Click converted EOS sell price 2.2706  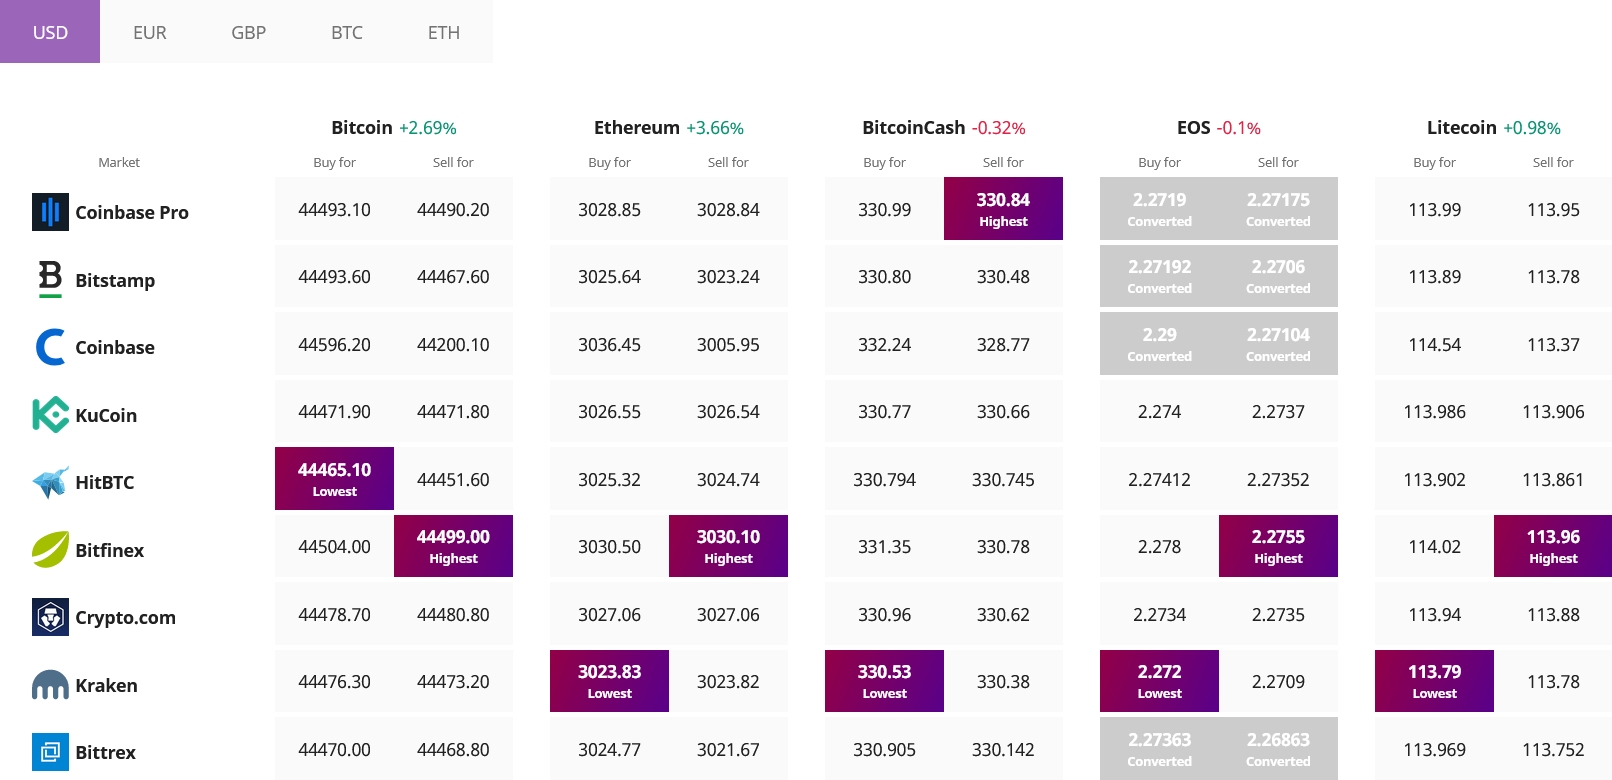(1278, 276)
